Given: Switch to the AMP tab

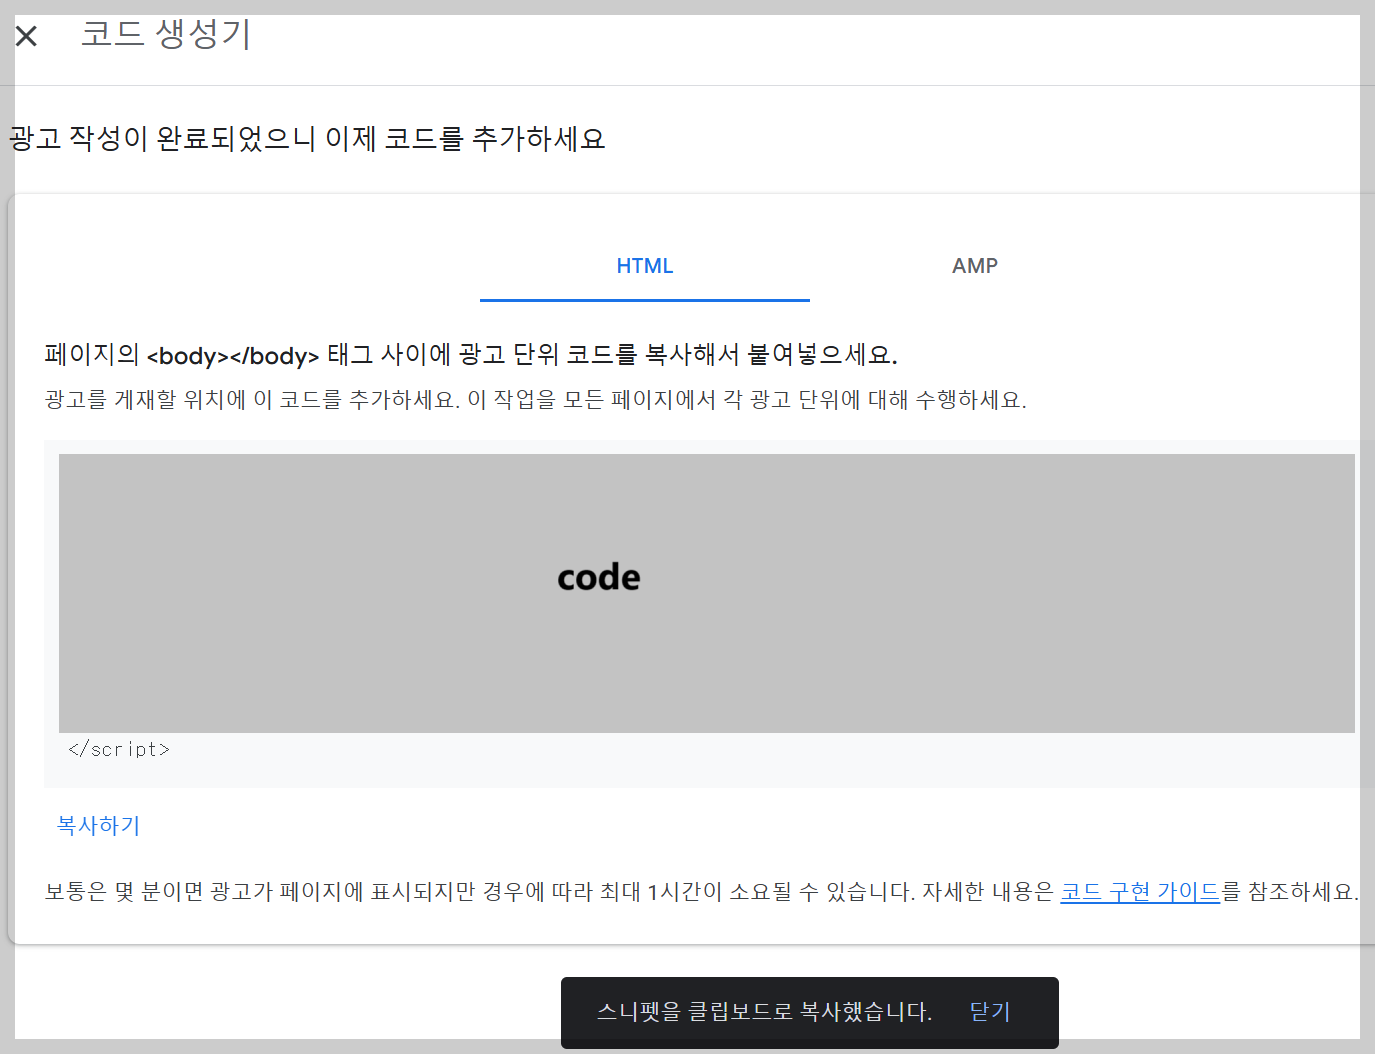Looking at the screenshot, I should pyautogui.click(x=975, y=266).
